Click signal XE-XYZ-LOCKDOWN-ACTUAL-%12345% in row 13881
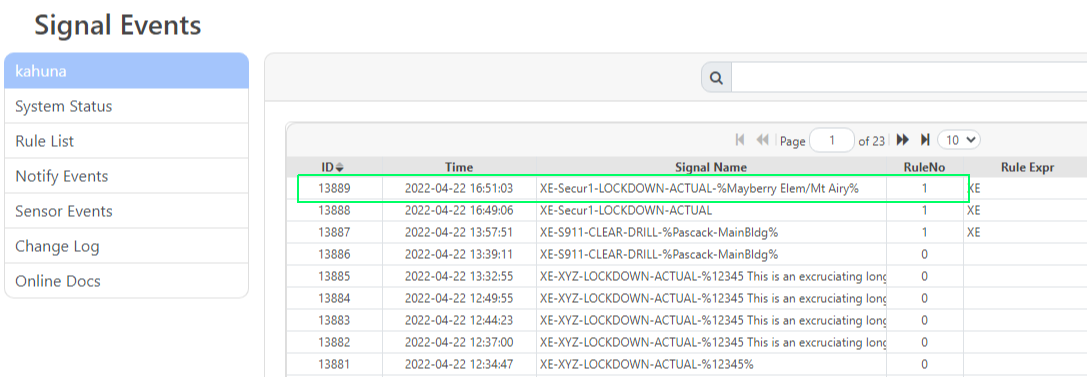The height and width of the screenshot is (377, 1087). [646, 364]
